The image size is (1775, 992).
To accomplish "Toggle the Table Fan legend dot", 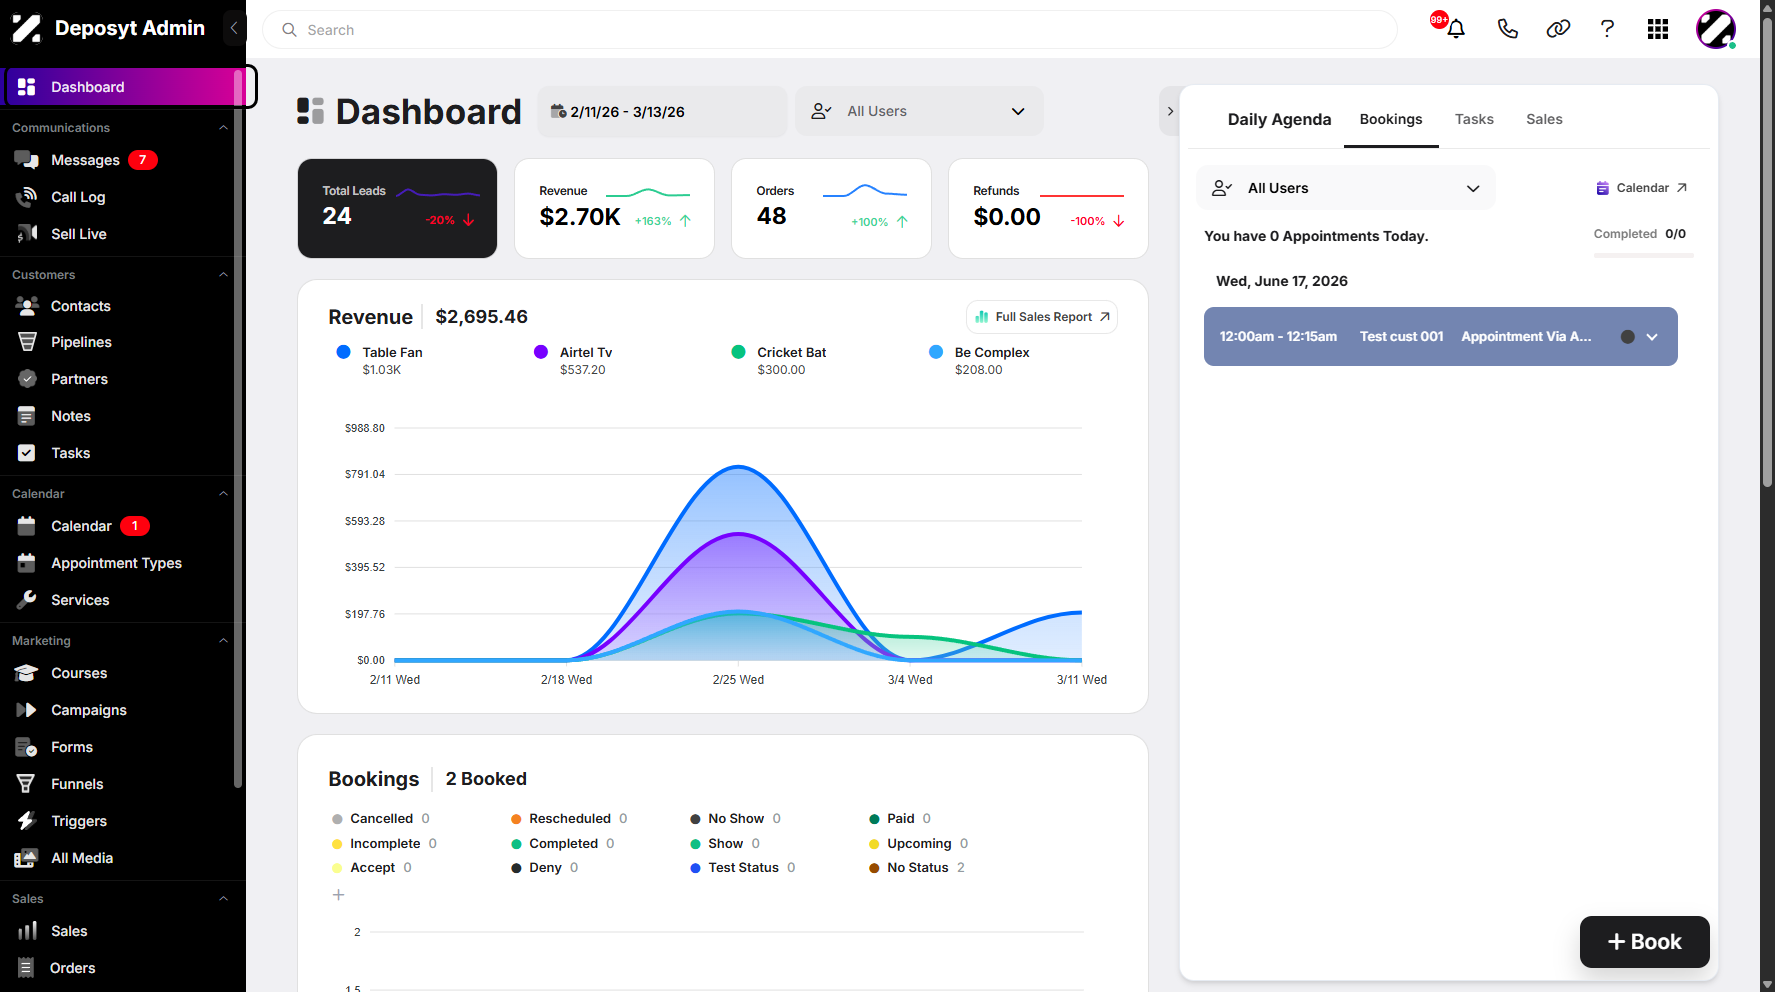I will 343,352.
